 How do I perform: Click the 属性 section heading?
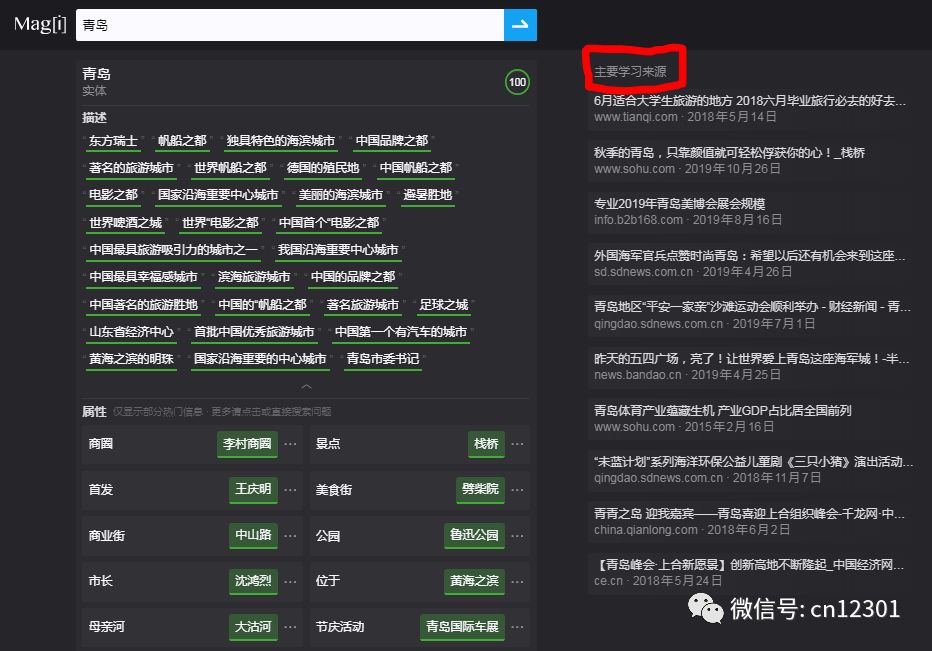[94, 411]
